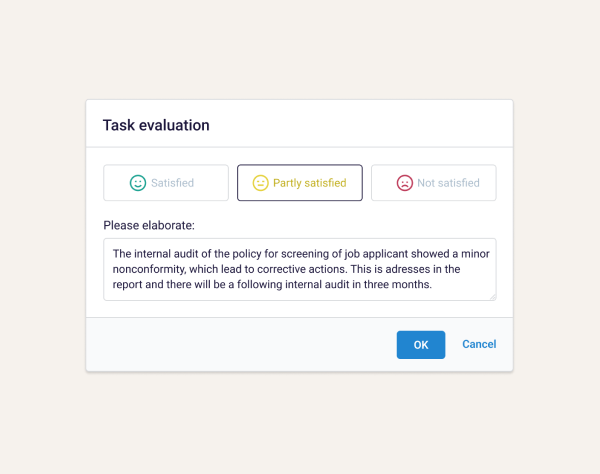The height and width of the screenshot is (474, 600).
Task: Confirm the evaluation with OK
Action: click(421, 345)
